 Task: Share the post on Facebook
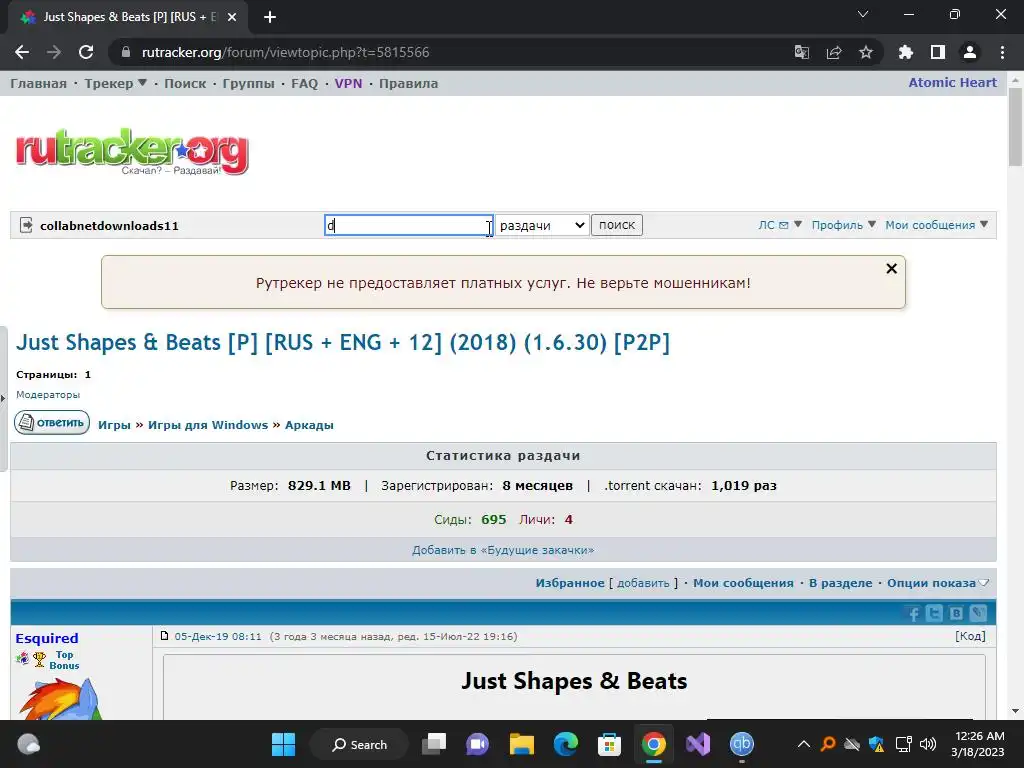[x=913, y=613]
